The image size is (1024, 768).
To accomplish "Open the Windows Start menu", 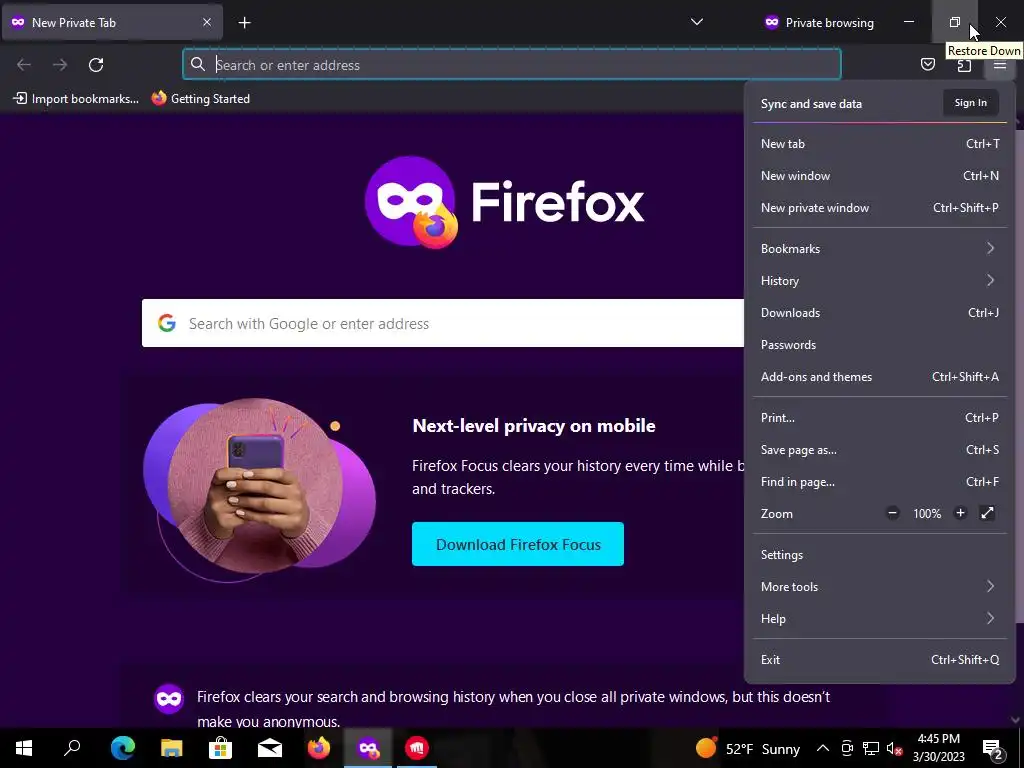I will 24,748.
